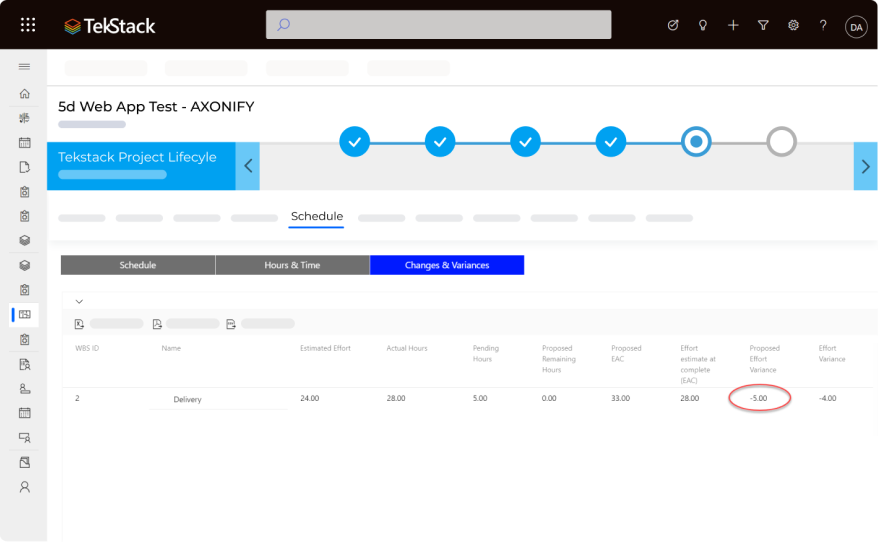Click the Tekstack Project Lifecyle header
Screen dimensions: 878x542
pos(137,157)
